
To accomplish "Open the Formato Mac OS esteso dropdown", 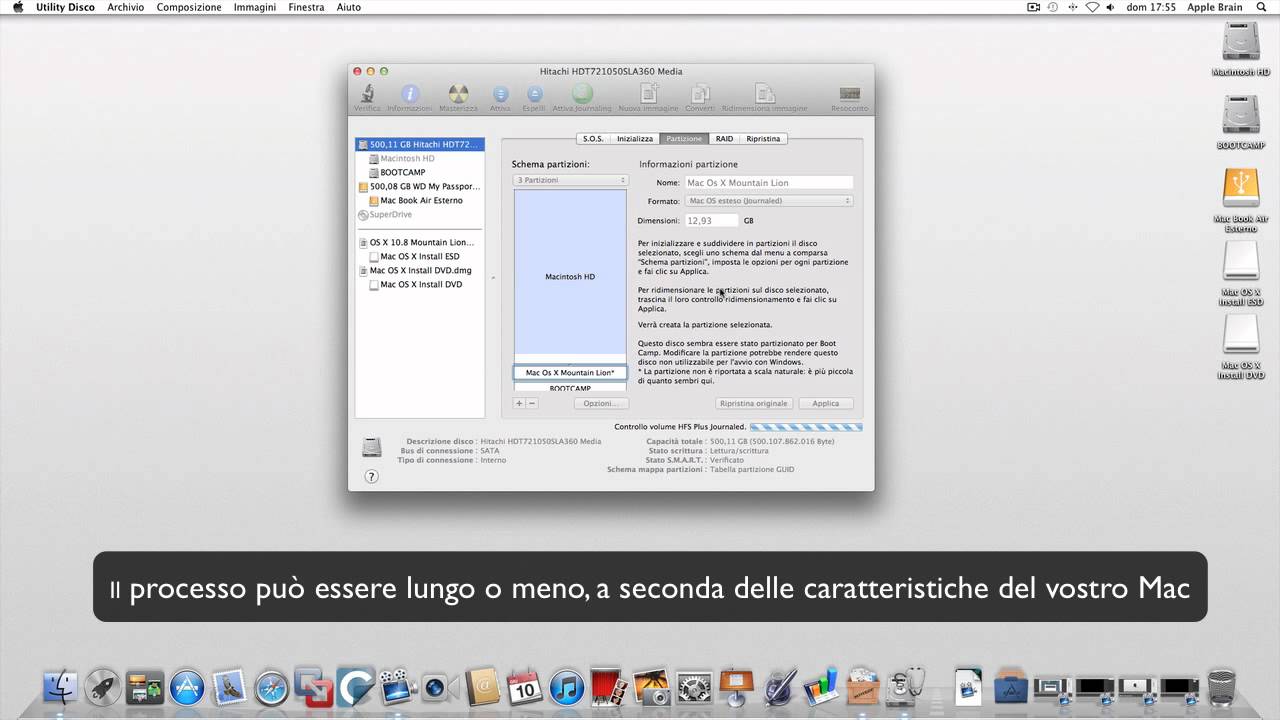I will click(x=769, y=200).
